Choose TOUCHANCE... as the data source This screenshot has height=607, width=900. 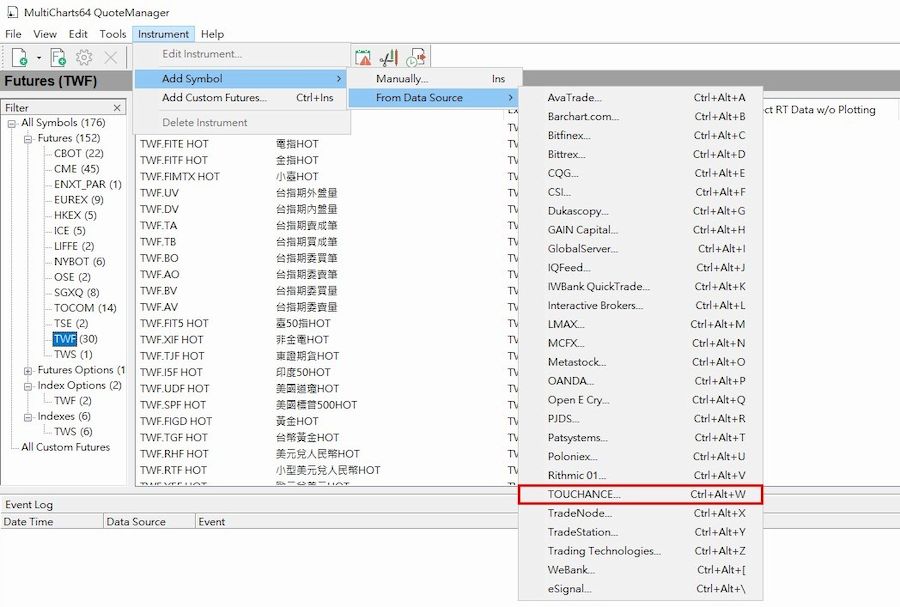click(640, 494)
